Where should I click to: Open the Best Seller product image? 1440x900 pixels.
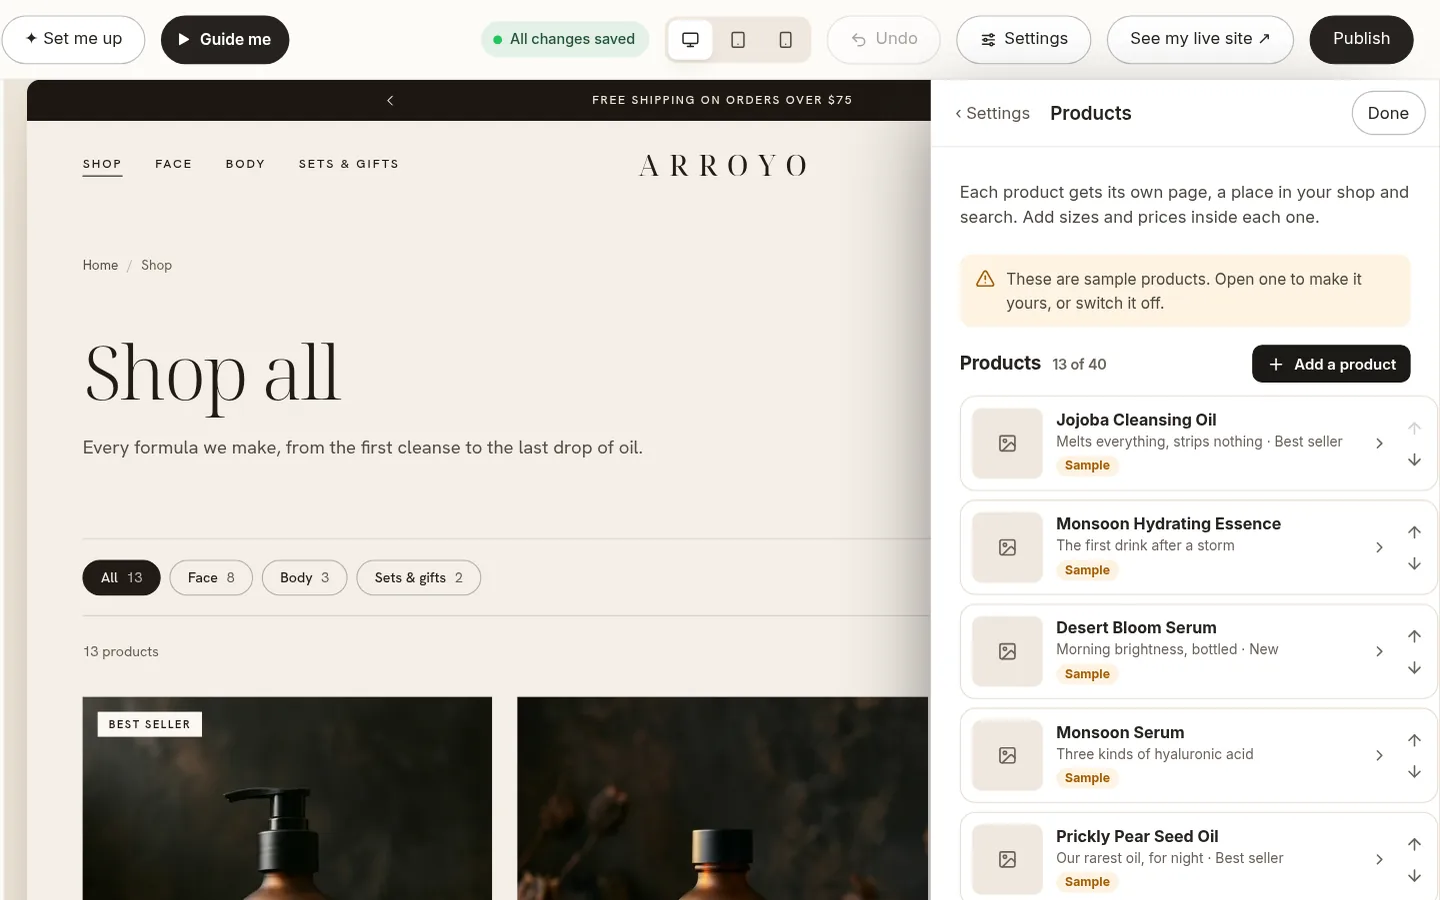pos(287,798)
